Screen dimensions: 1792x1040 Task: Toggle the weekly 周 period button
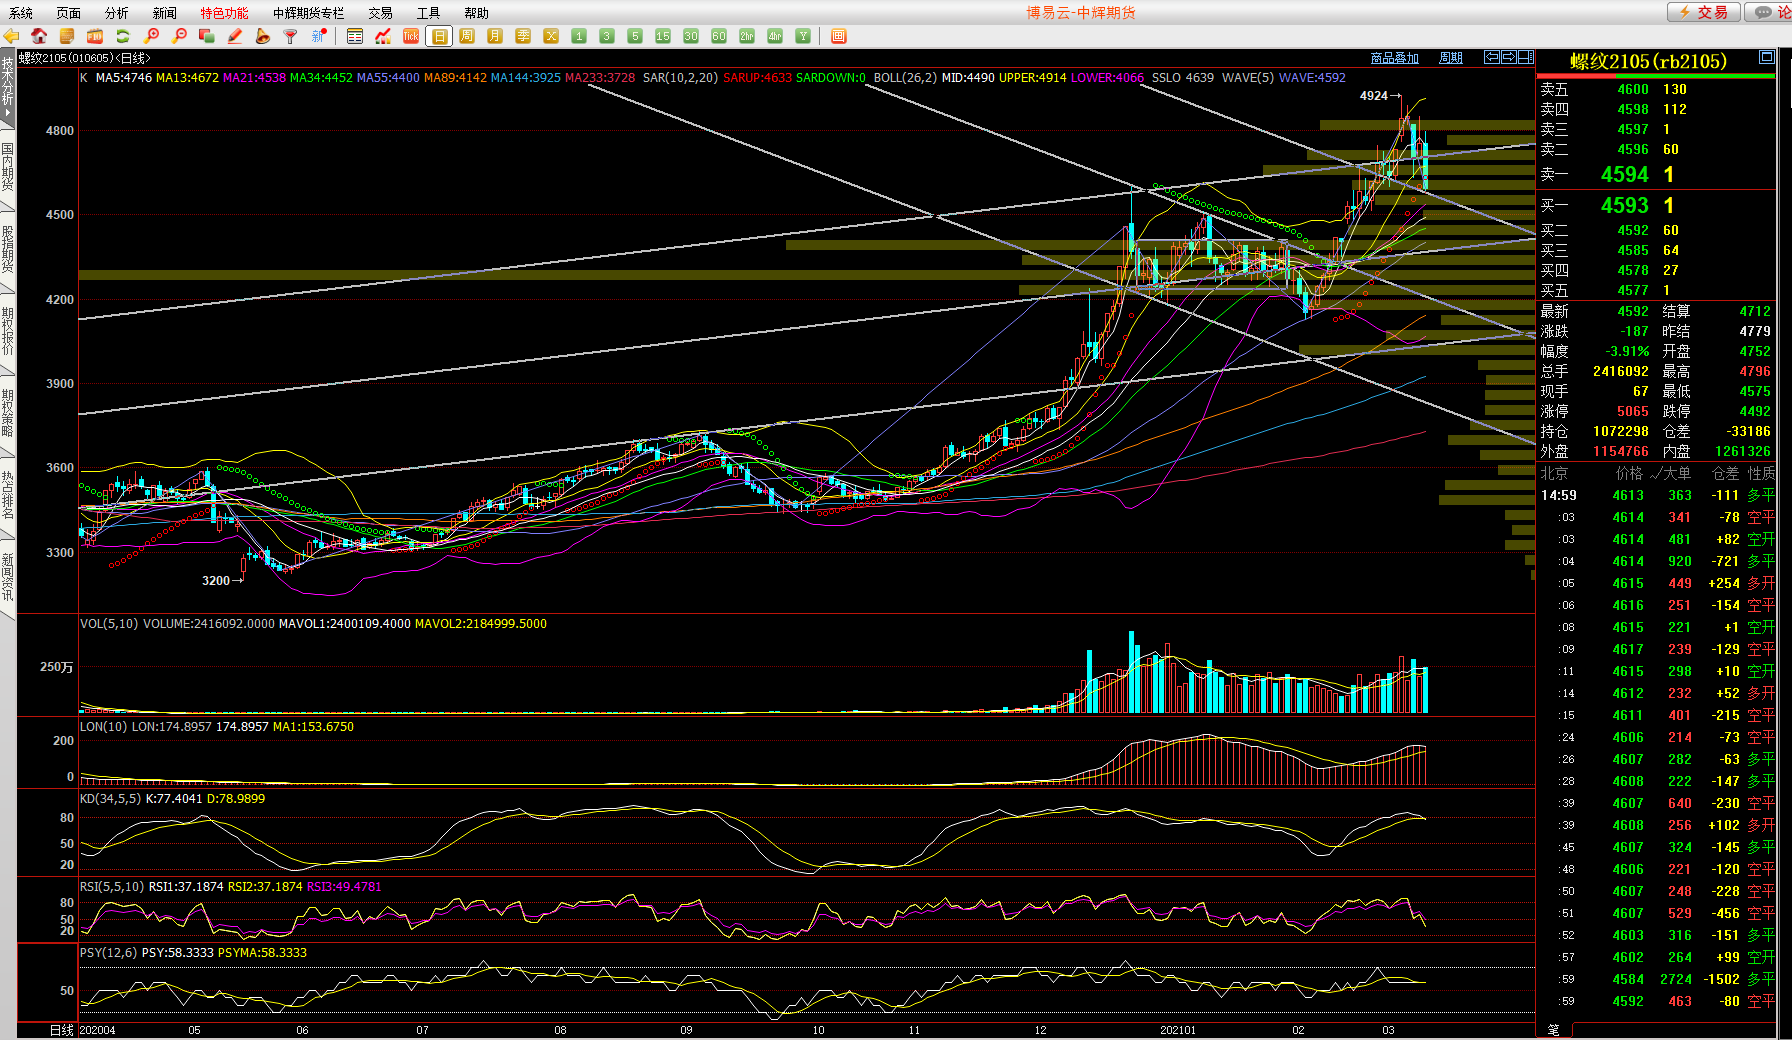tap(467, 36)
